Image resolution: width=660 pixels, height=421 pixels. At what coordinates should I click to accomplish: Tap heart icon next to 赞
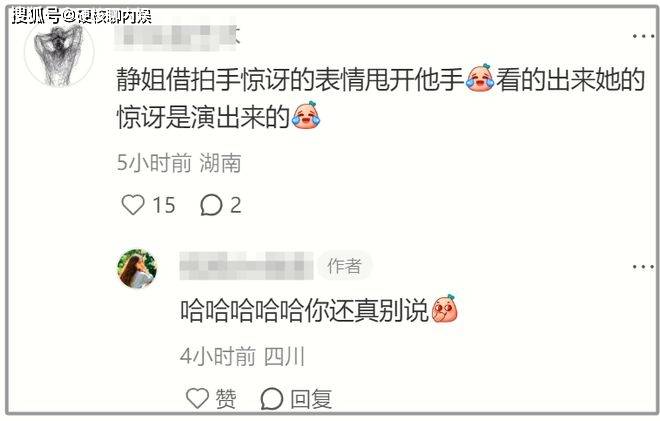[197, 398]
